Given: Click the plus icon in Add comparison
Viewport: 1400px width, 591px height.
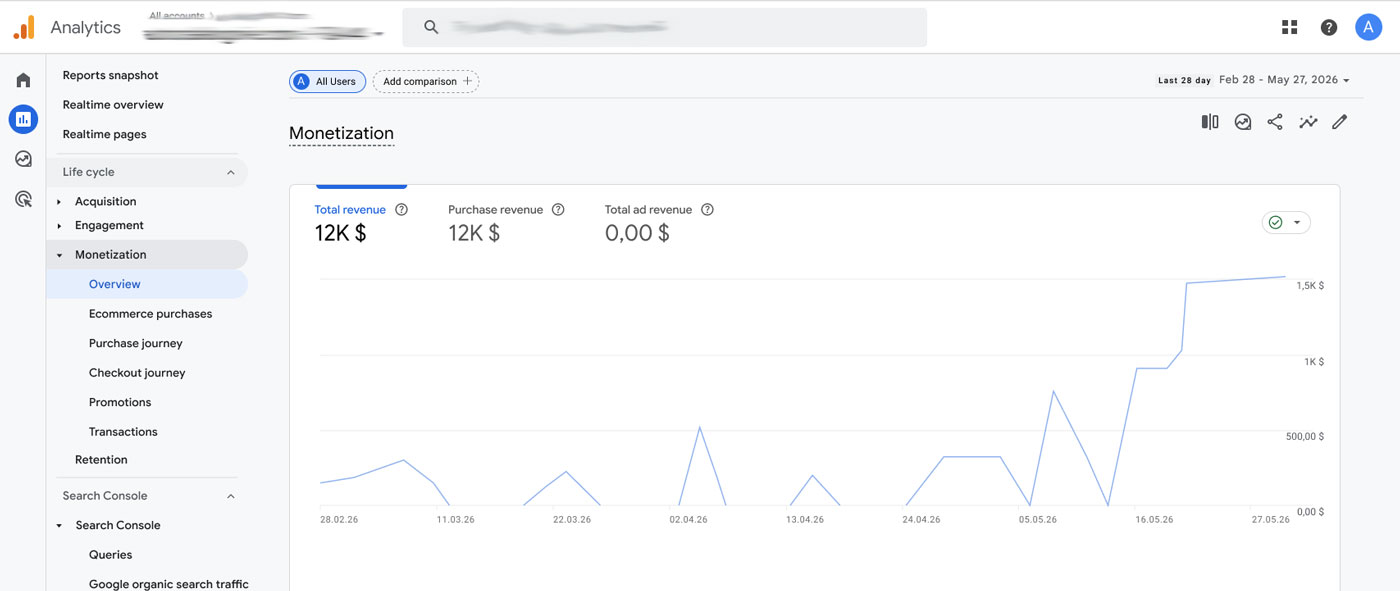Looking at the screenshot, I should [467, 81].
